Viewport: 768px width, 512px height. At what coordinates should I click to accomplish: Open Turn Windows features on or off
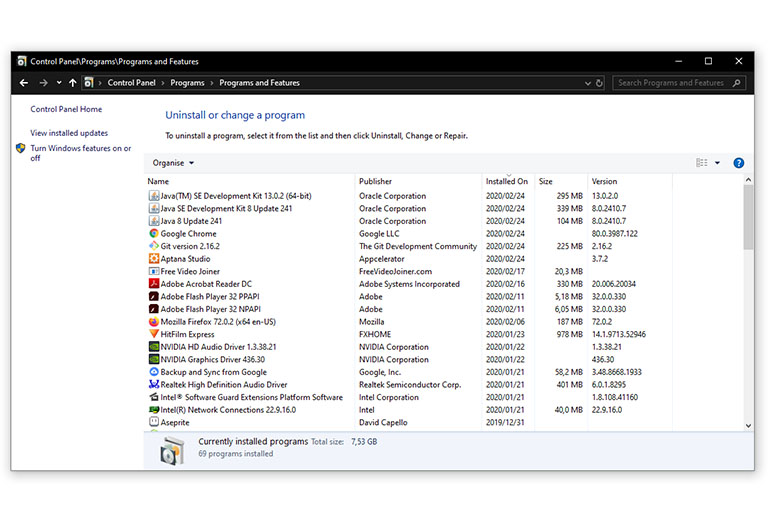pos(81,153)
